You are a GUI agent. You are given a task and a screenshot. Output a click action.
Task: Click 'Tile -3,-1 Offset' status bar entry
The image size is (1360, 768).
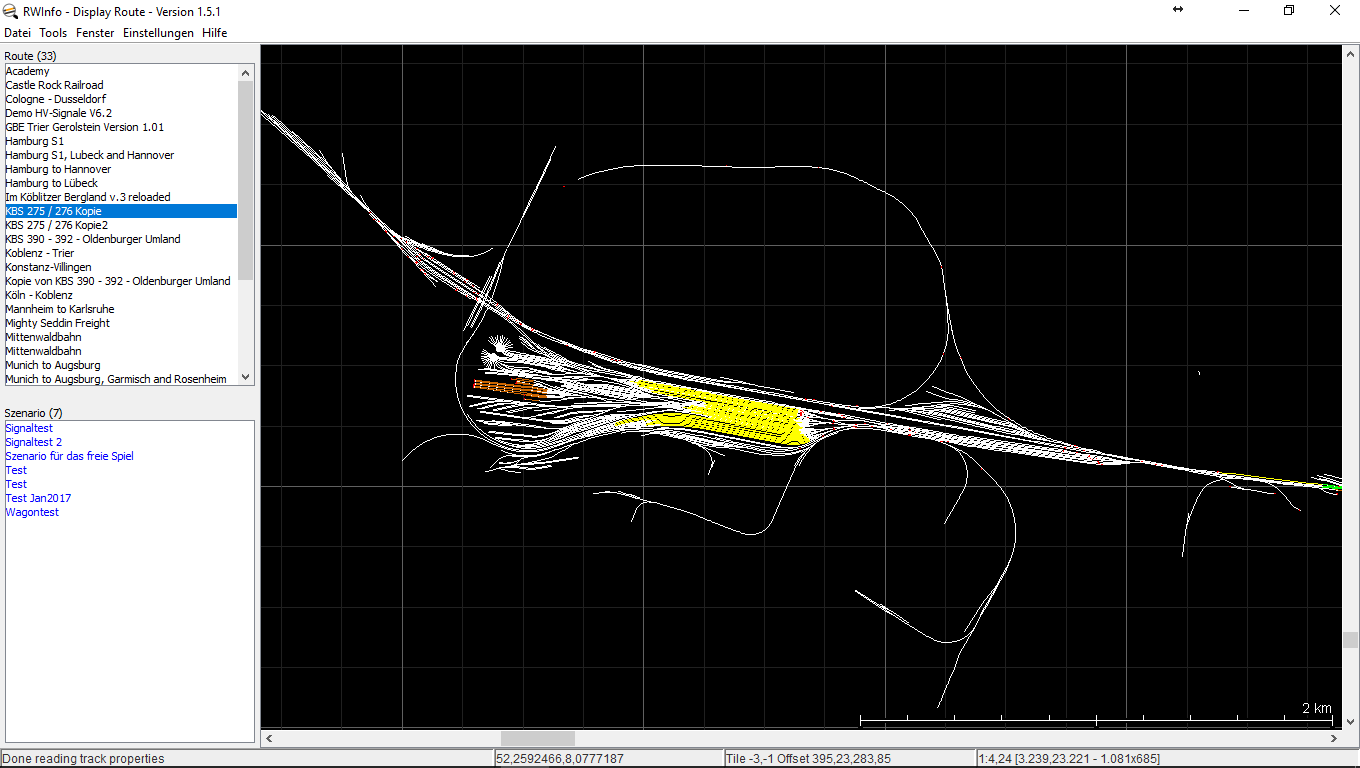(808, 759)
